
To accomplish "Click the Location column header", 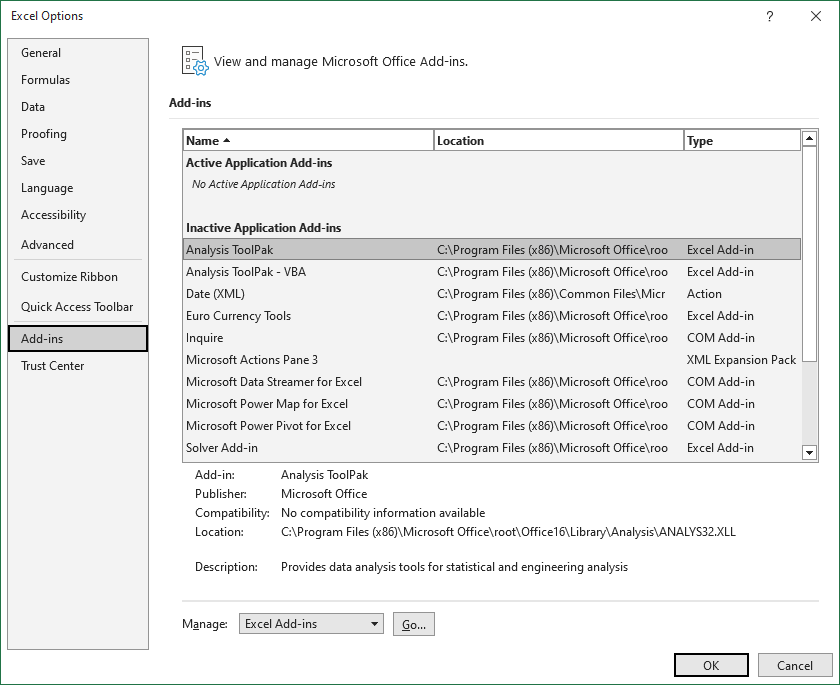I will click(558, 141).
